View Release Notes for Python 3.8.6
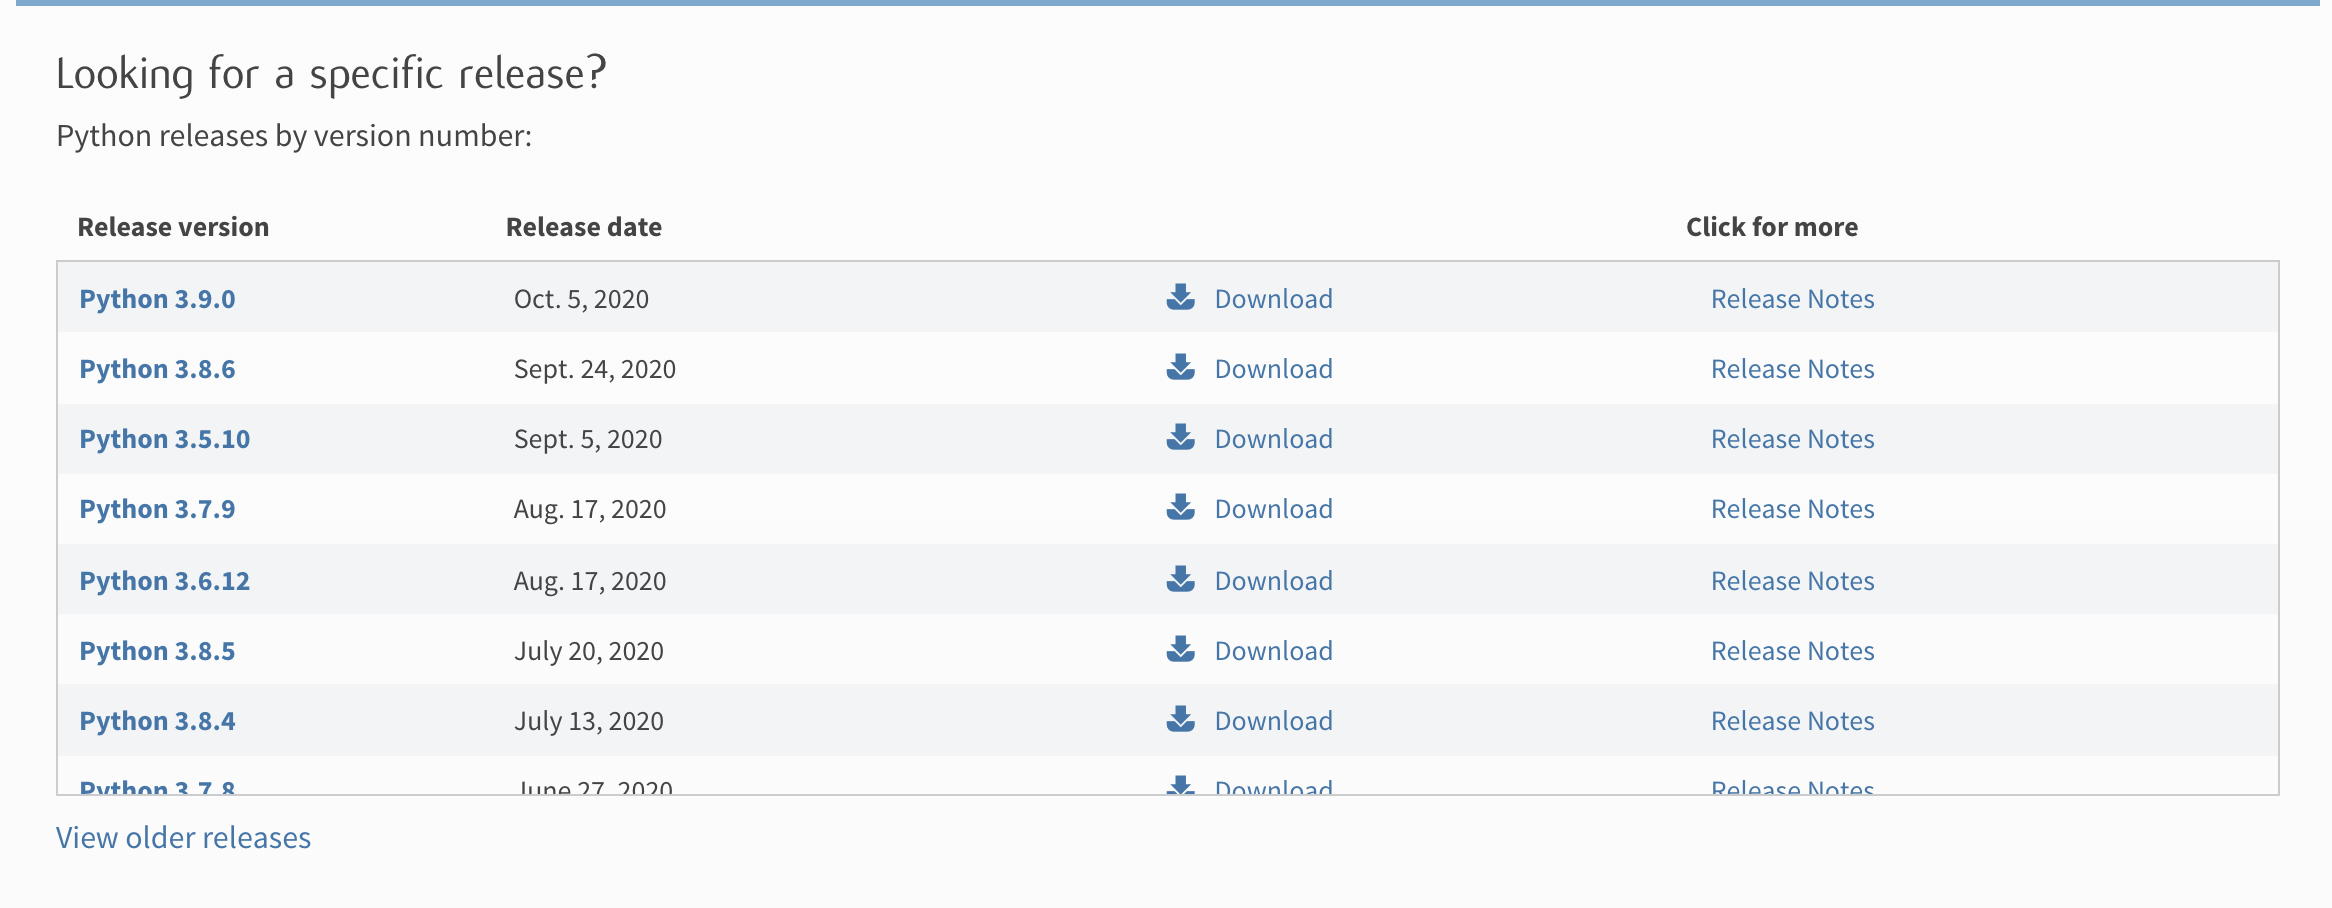This screenshot has height=908, width=2332. coord(1792,369)
